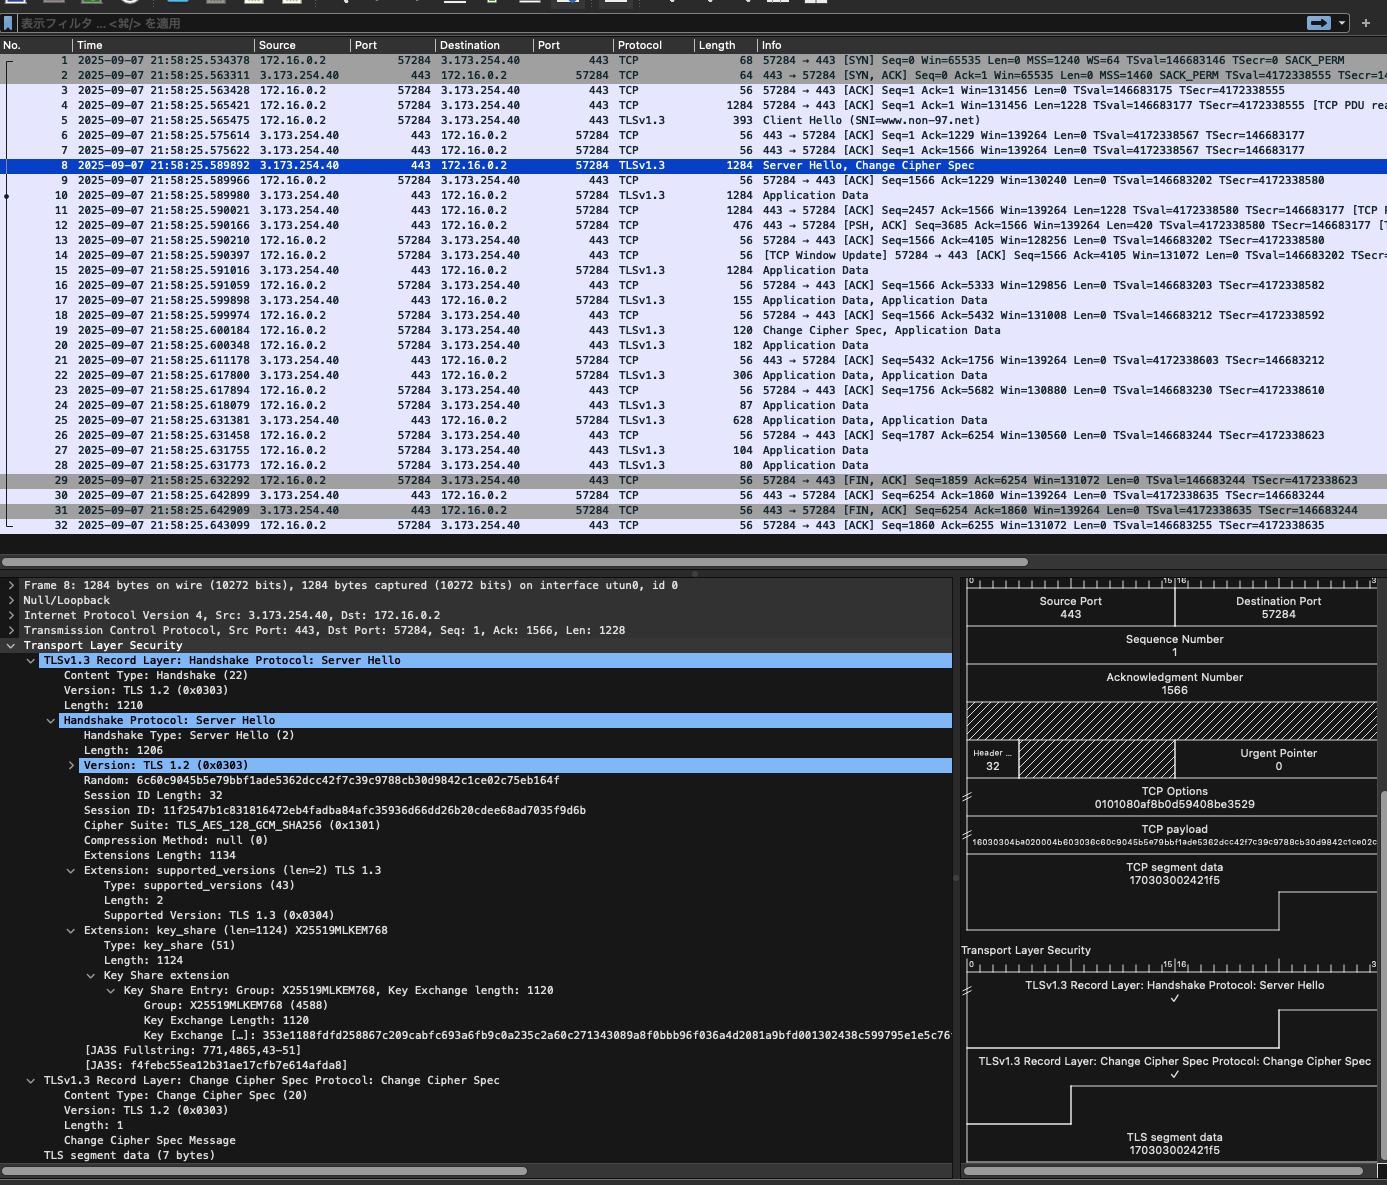This screenshot has height=1185, width=1387.
Task: Expand the Frame 8 tree row
Action: [x=11, y=586]
